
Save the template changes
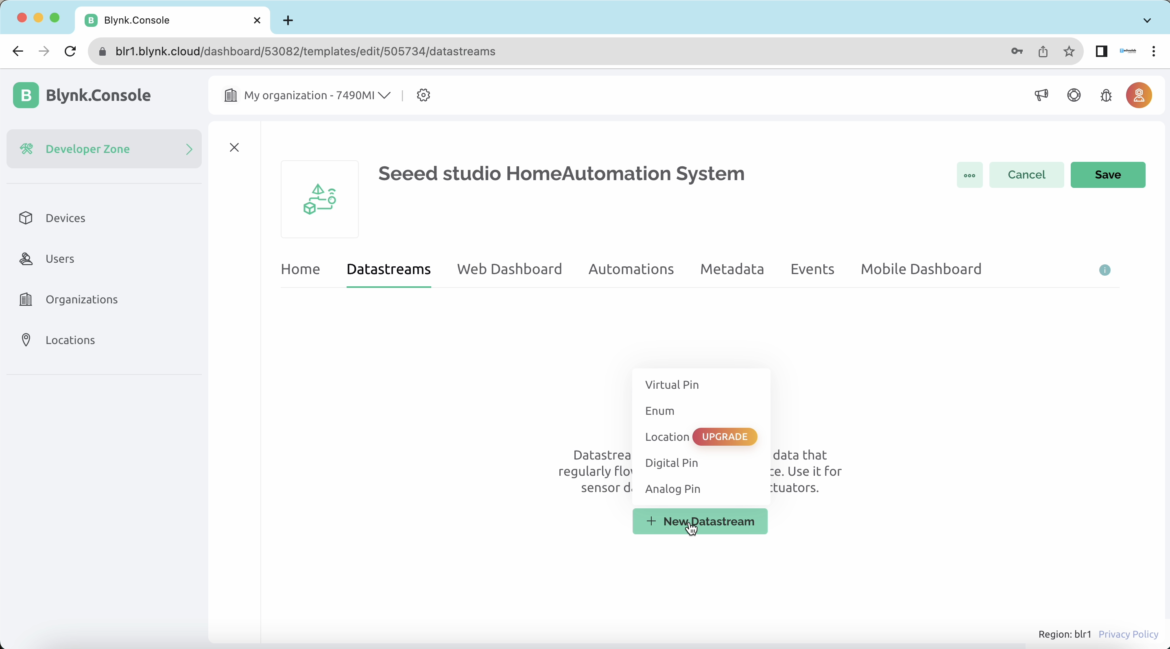click(x=1107, y=174)
